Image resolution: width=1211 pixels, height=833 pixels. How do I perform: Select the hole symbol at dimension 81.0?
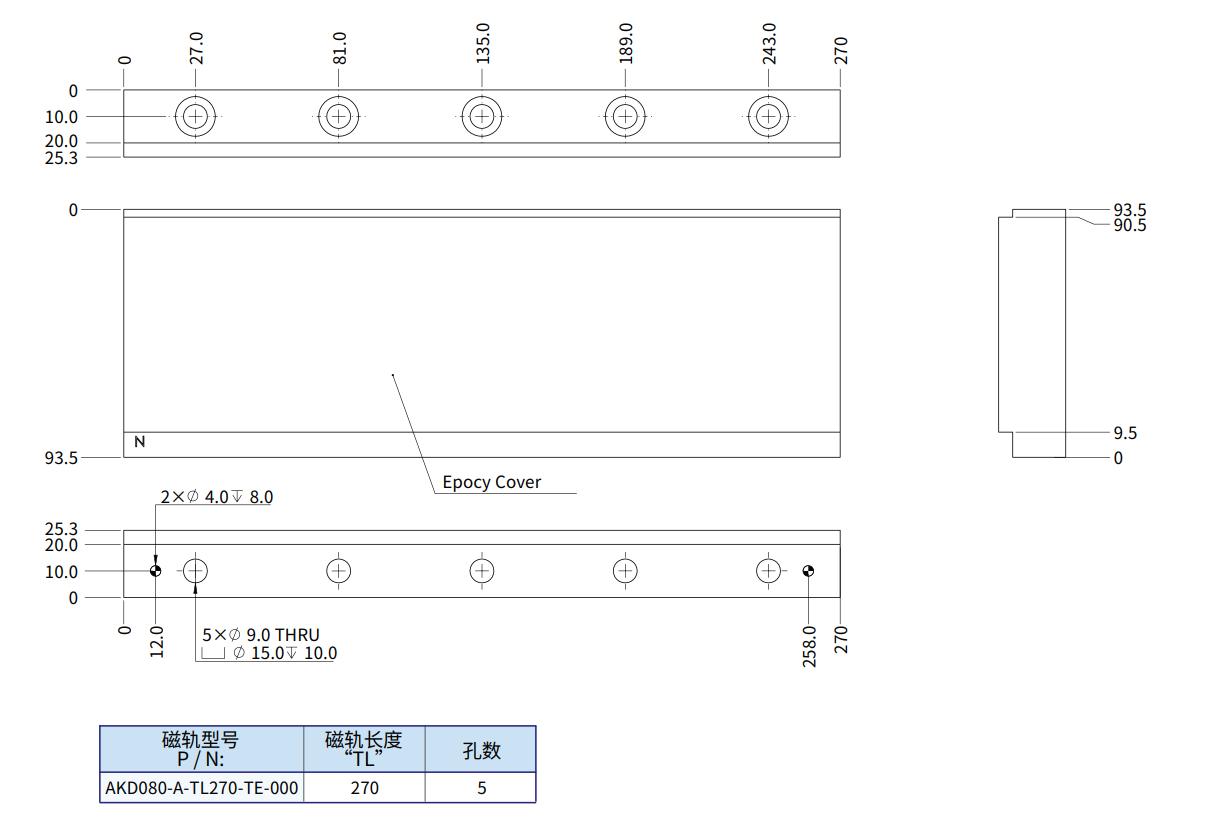click(338, 116)
